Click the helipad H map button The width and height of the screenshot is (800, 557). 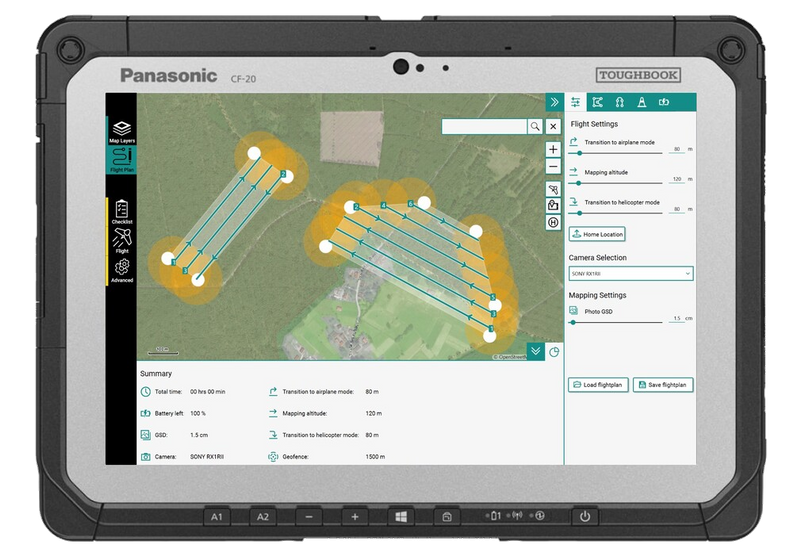coord(553,222)
